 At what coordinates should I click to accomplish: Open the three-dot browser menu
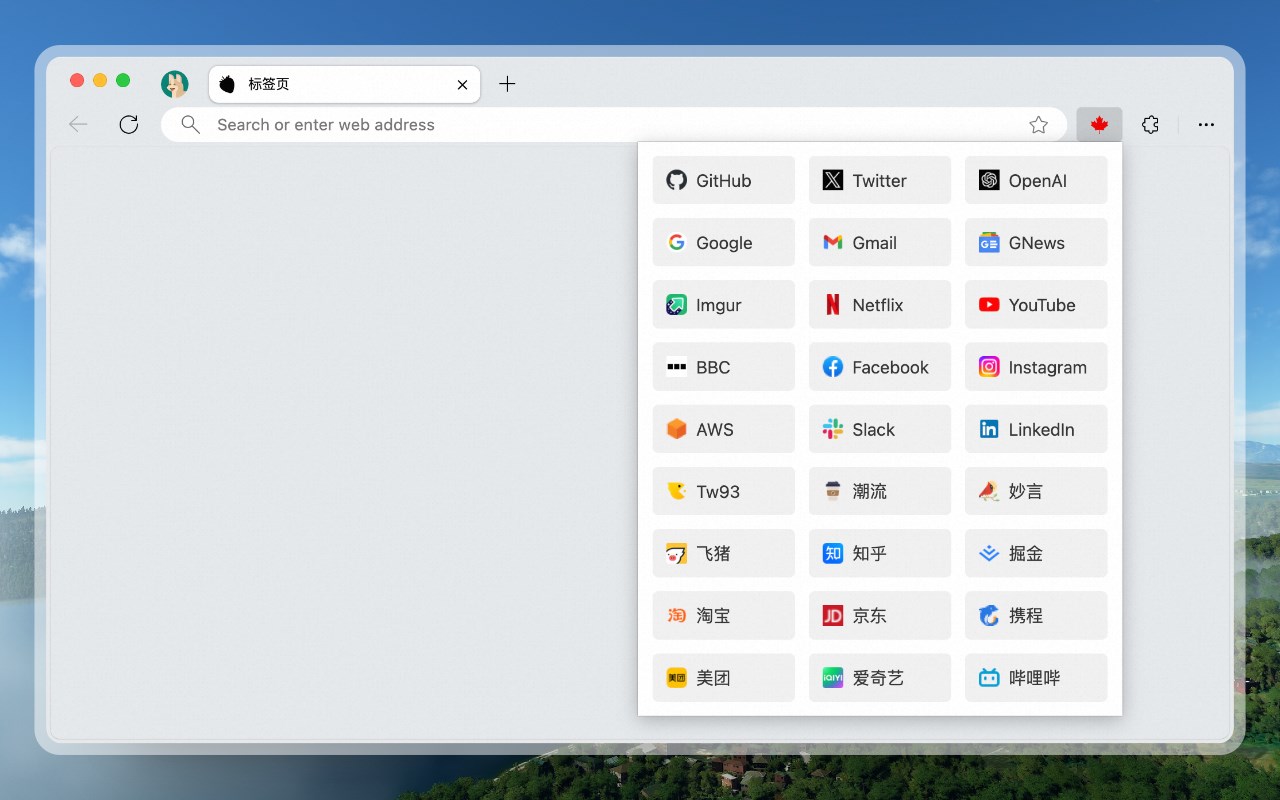click(x=1206, y=125)
